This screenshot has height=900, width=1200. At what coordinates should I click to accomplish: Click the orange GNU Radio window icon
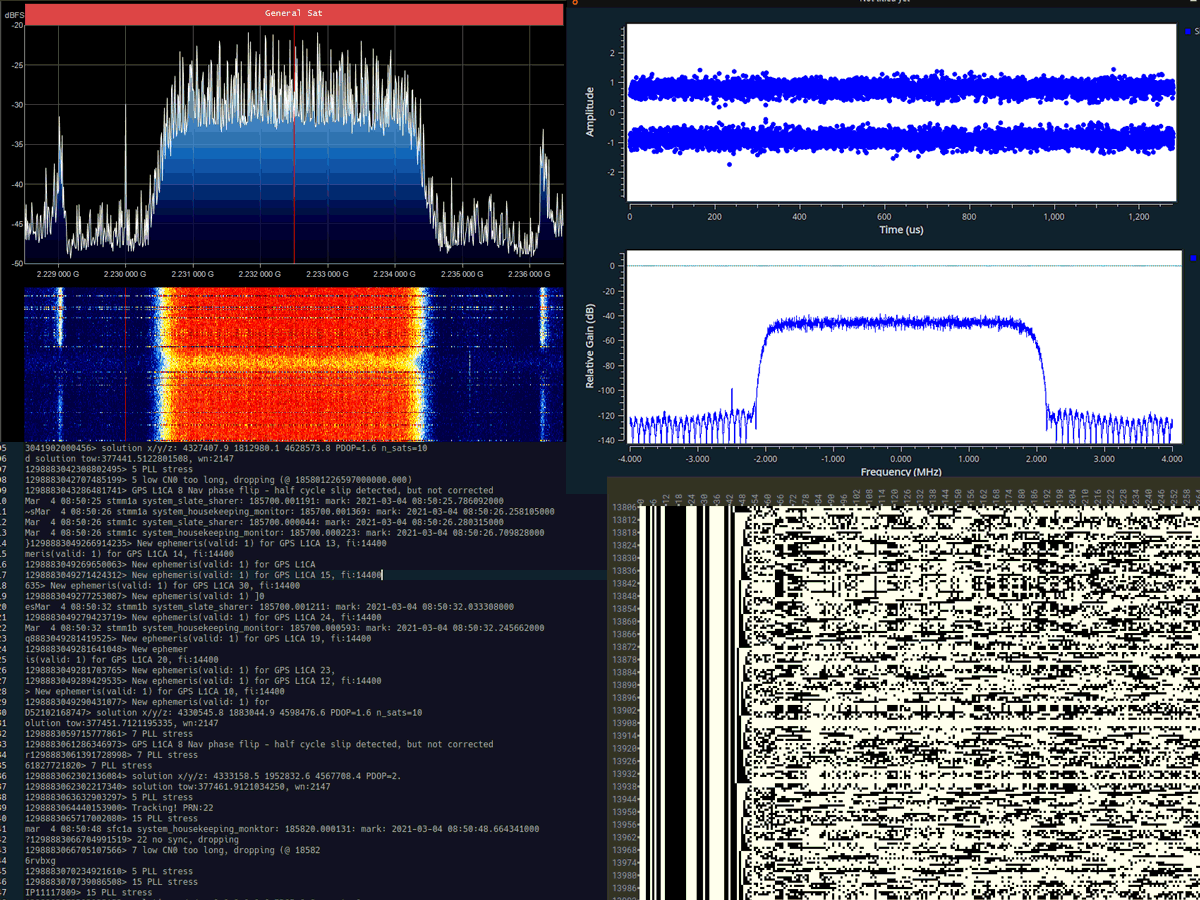pos(574,3)
